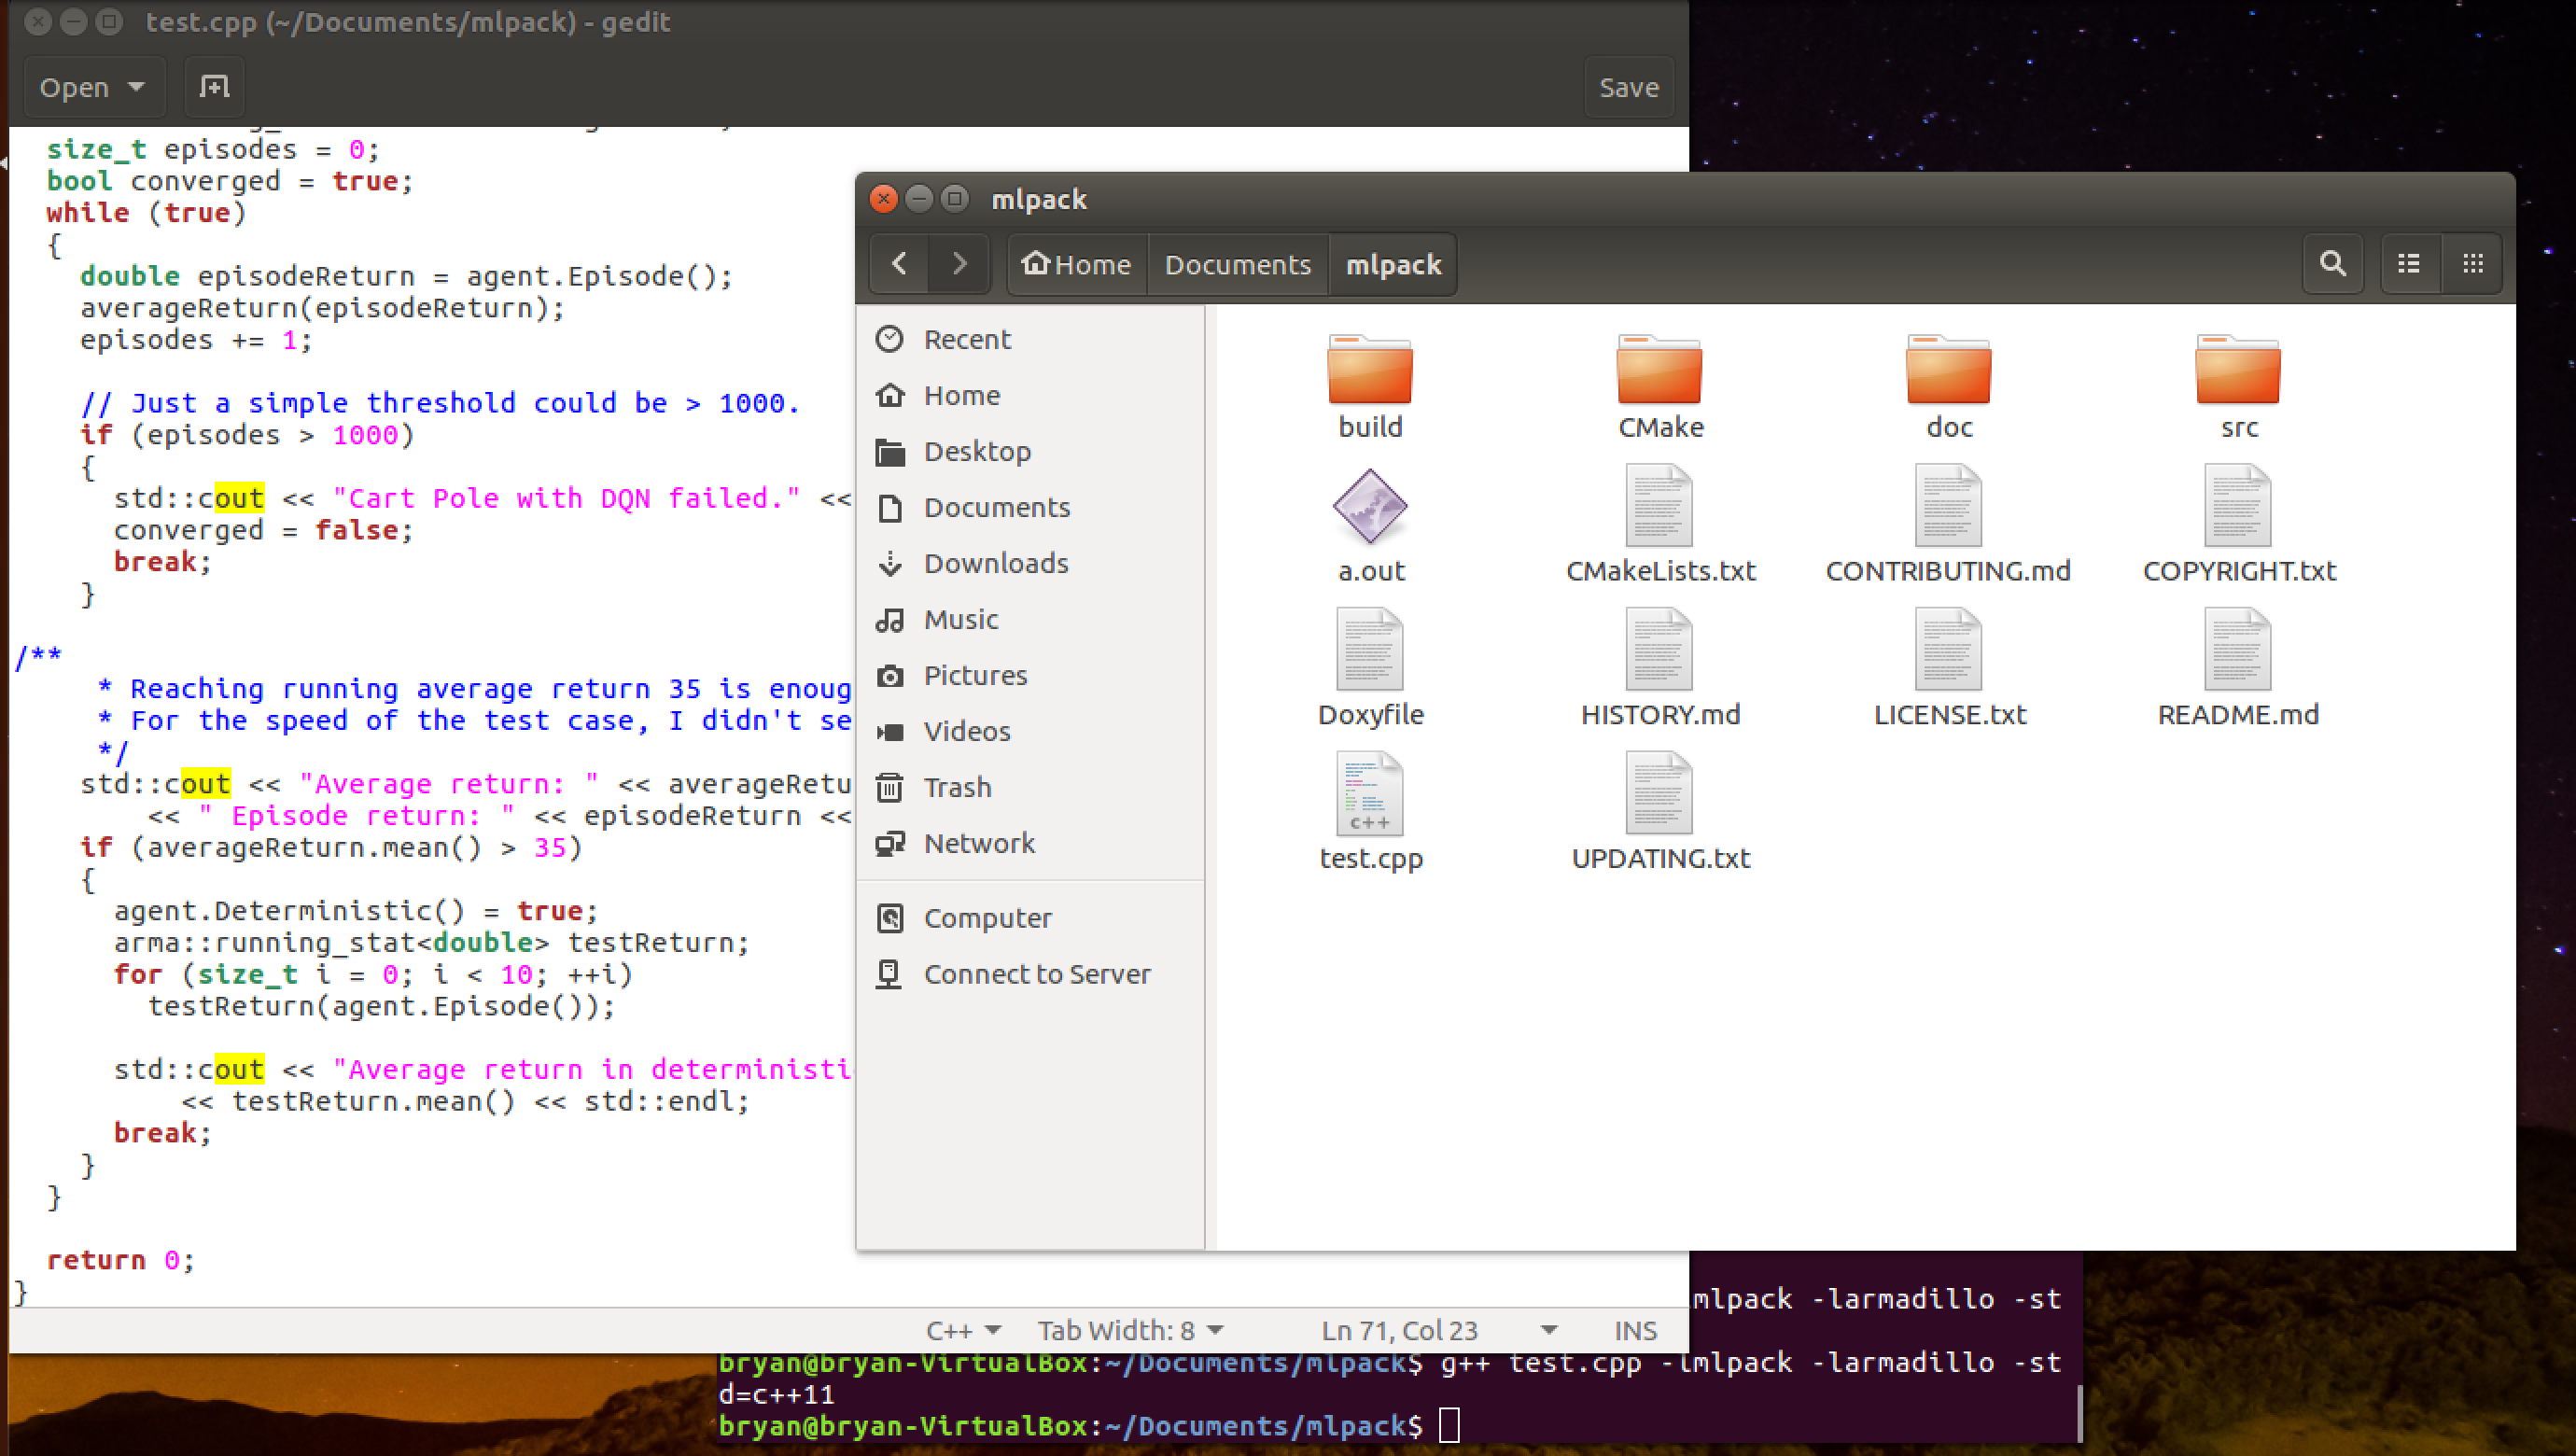The height and width of the screenshot is (1456, 2576).
Task: Navigate back with the left arrow
Action: (x=899, y=264)
